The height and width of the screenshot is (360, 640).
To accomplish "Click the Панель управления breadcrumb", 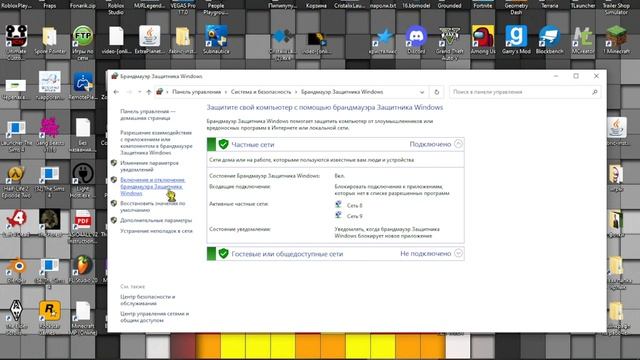I will (x=196, y=92).
